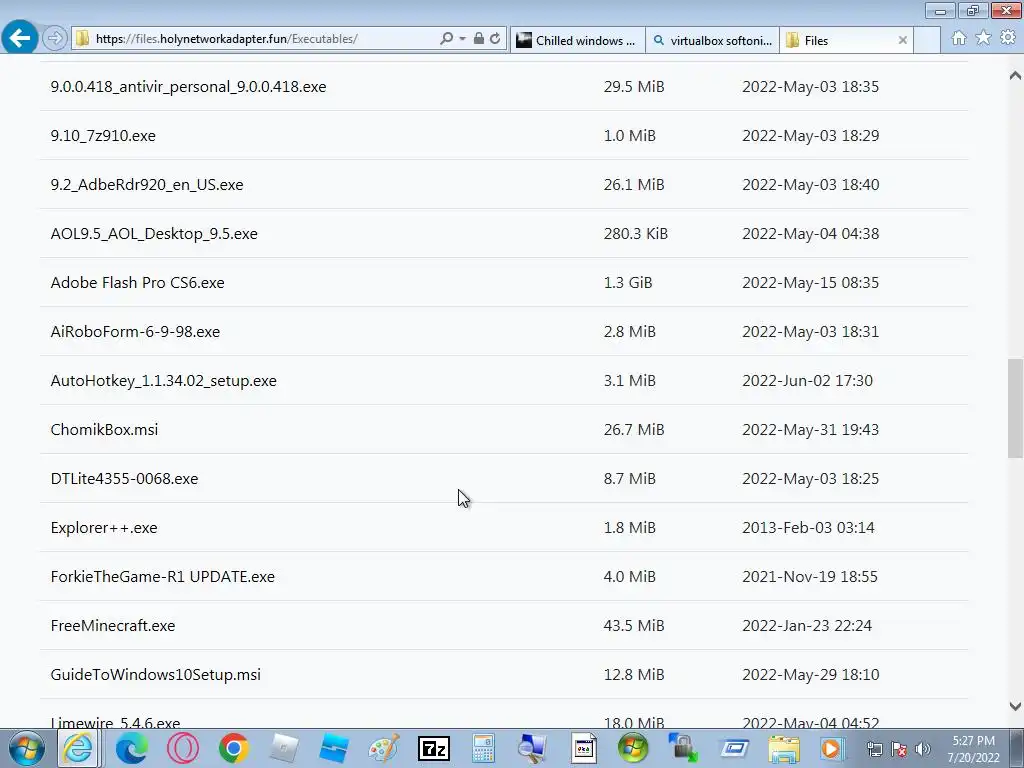
Task: Click the padlock with arrow taskbar icon
Action: (x=683, y=748)
